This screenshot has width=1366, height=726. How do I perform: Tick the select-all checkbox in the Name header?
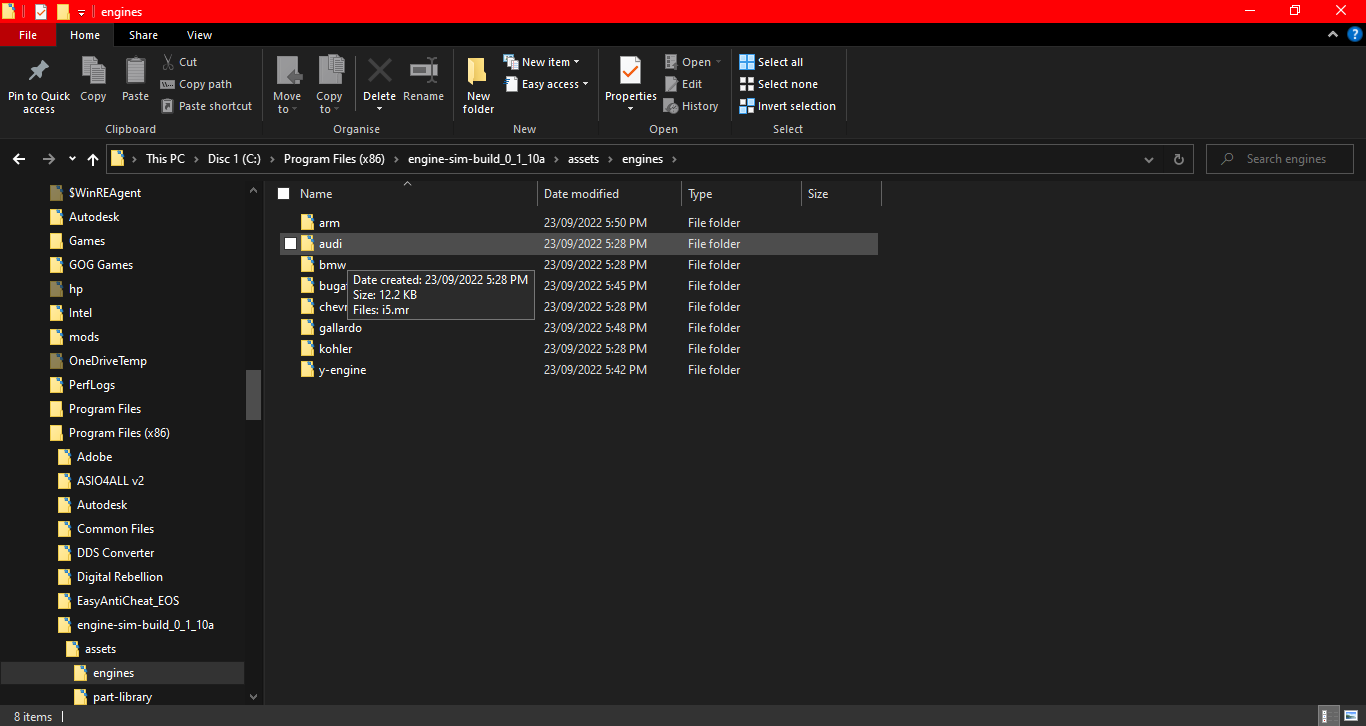283,193
